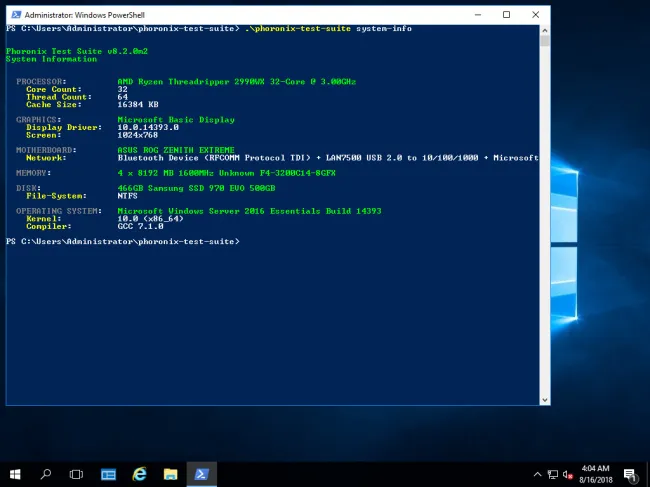Open Task View on taskbar
Image resolution: width=650 pixels, height=487 pixels.
click(x=76, y=474)
